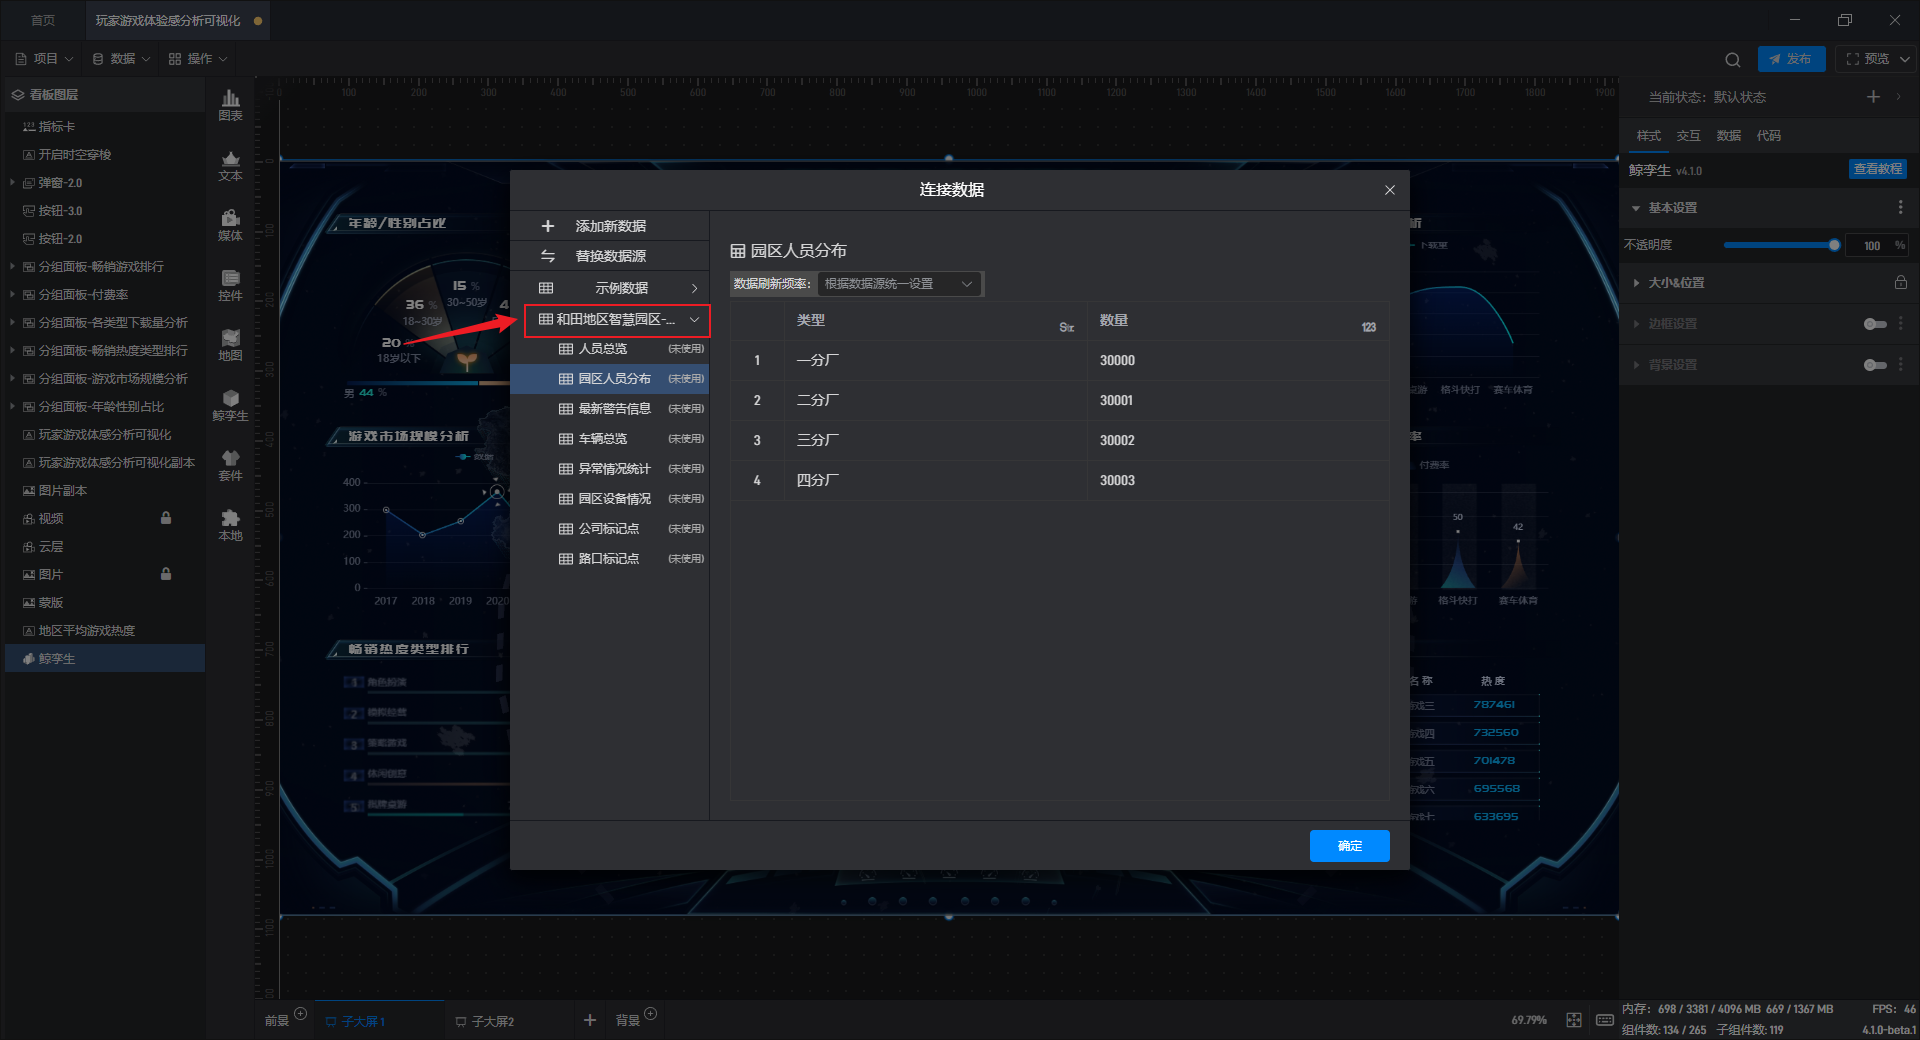Expand the 弹窗-2.0 layer group
1920x1040 pixels.
tap(12, 183)
